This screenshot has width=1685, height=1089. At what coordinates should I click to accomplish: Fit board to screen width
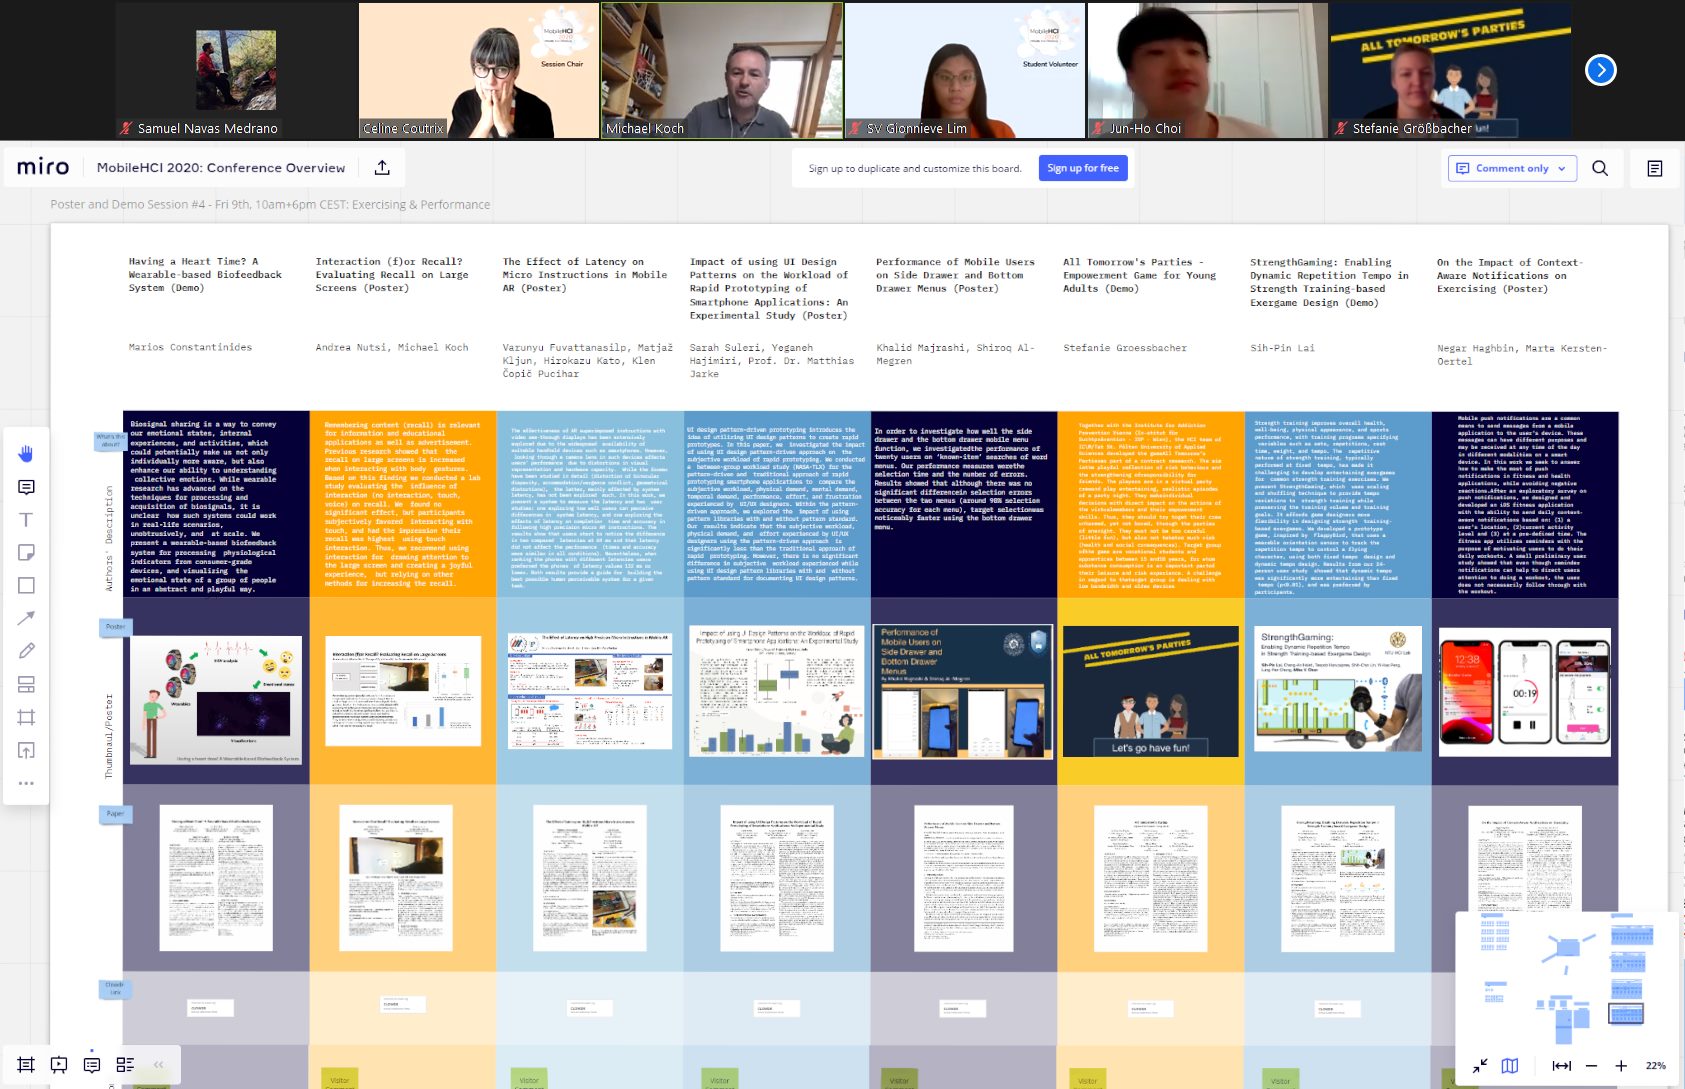click(x=1561, y=1066)
